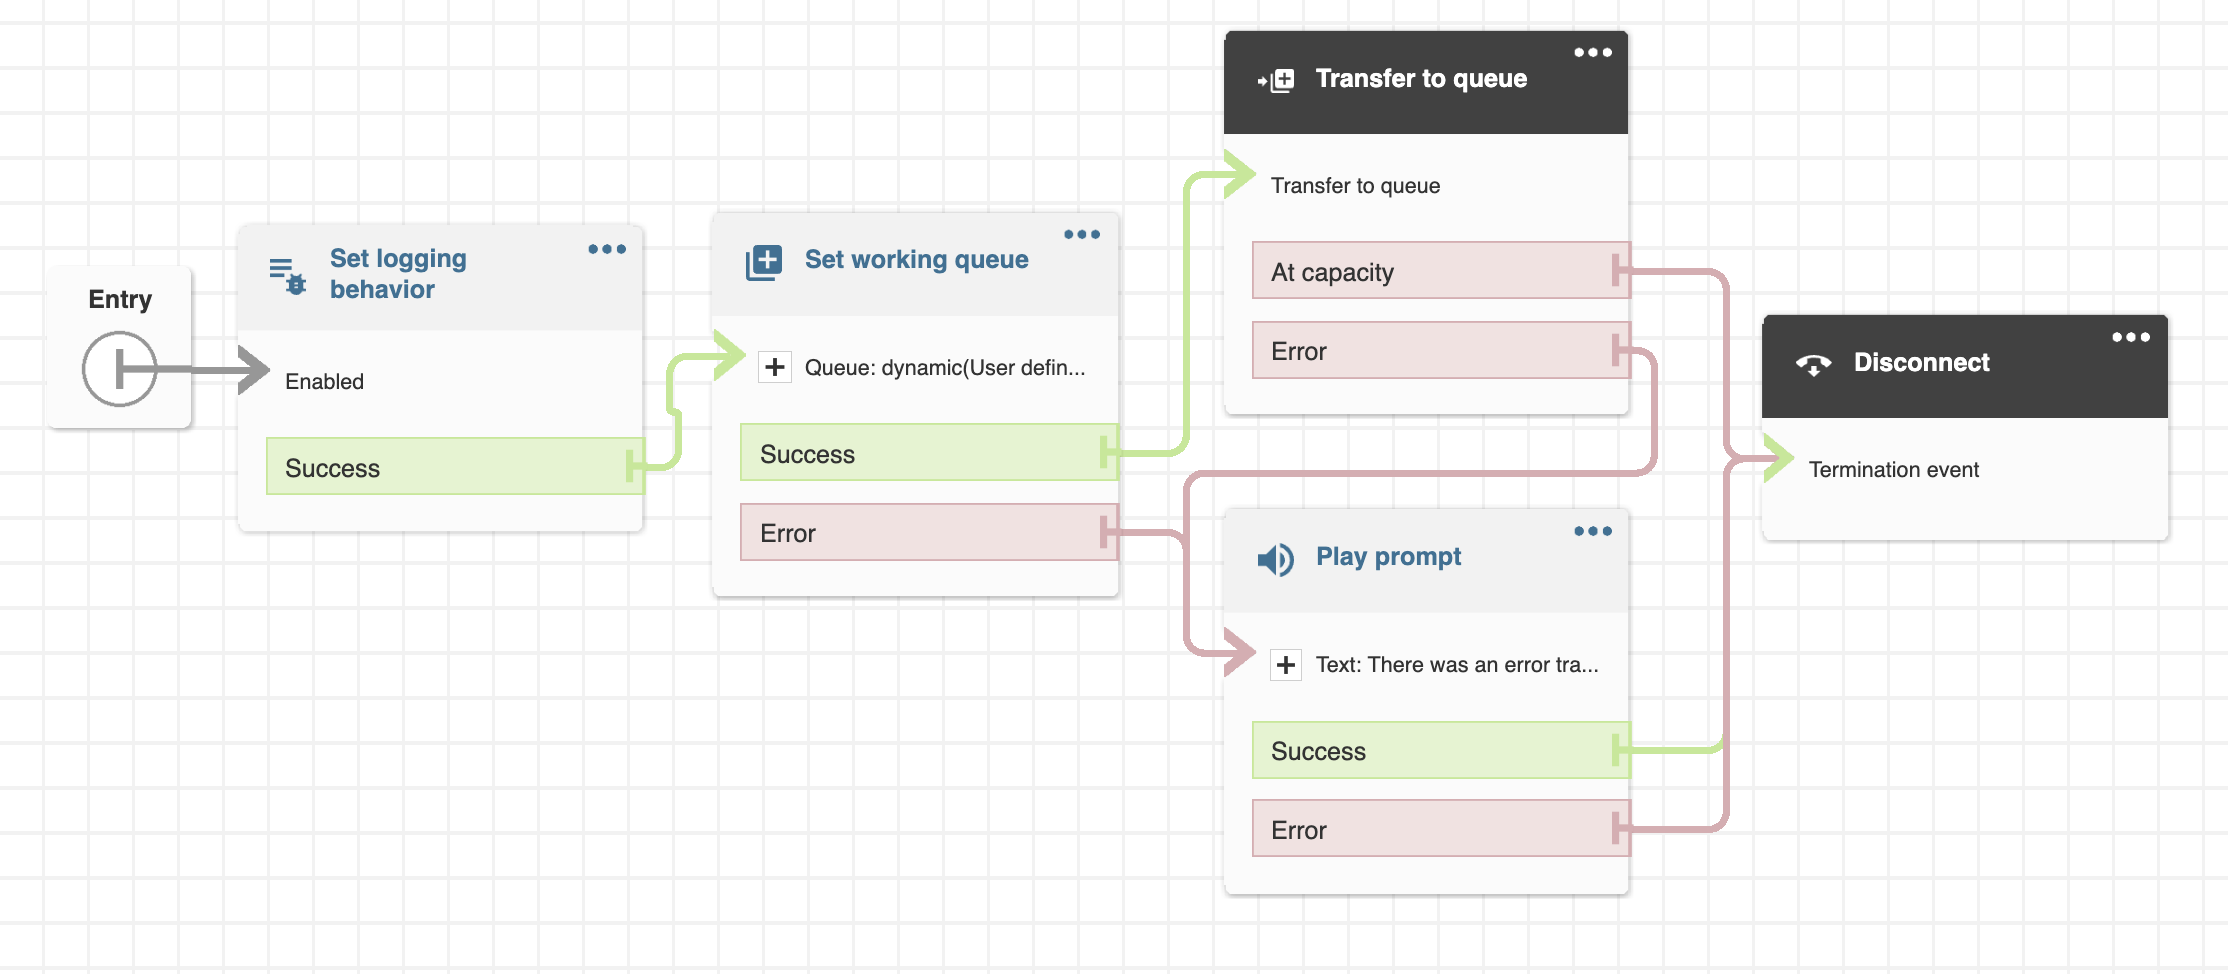Expand the Queue dynamic details plus button
Image resolution: width=2228 pixels, height=974 pixels.
[775, 367]
